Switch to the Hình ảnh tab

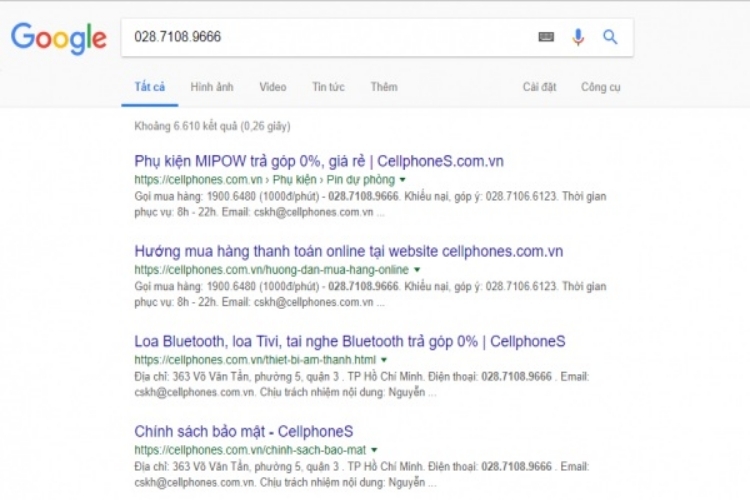(x=212, y=87)
